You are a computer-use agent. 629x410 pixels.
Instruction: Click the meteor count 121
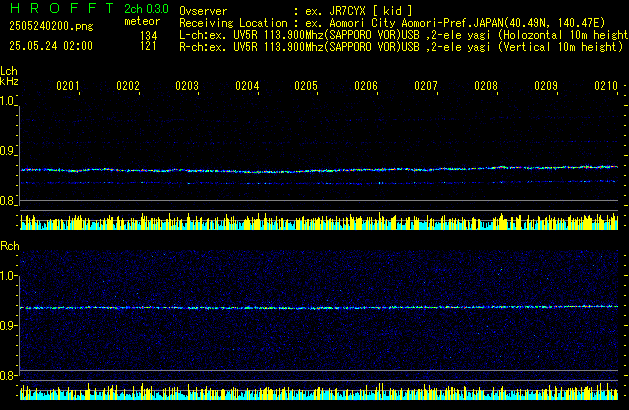(x=148, y=46)
